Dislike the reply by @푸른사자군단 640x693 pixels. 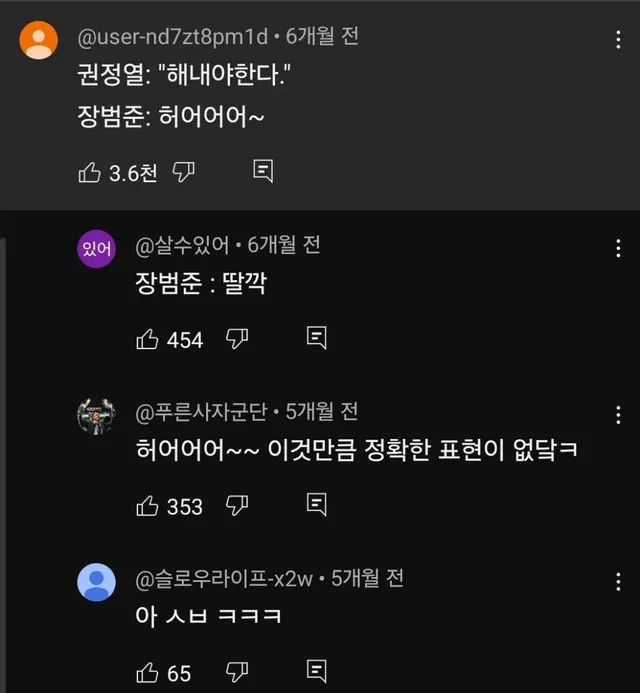pos(237,505)
